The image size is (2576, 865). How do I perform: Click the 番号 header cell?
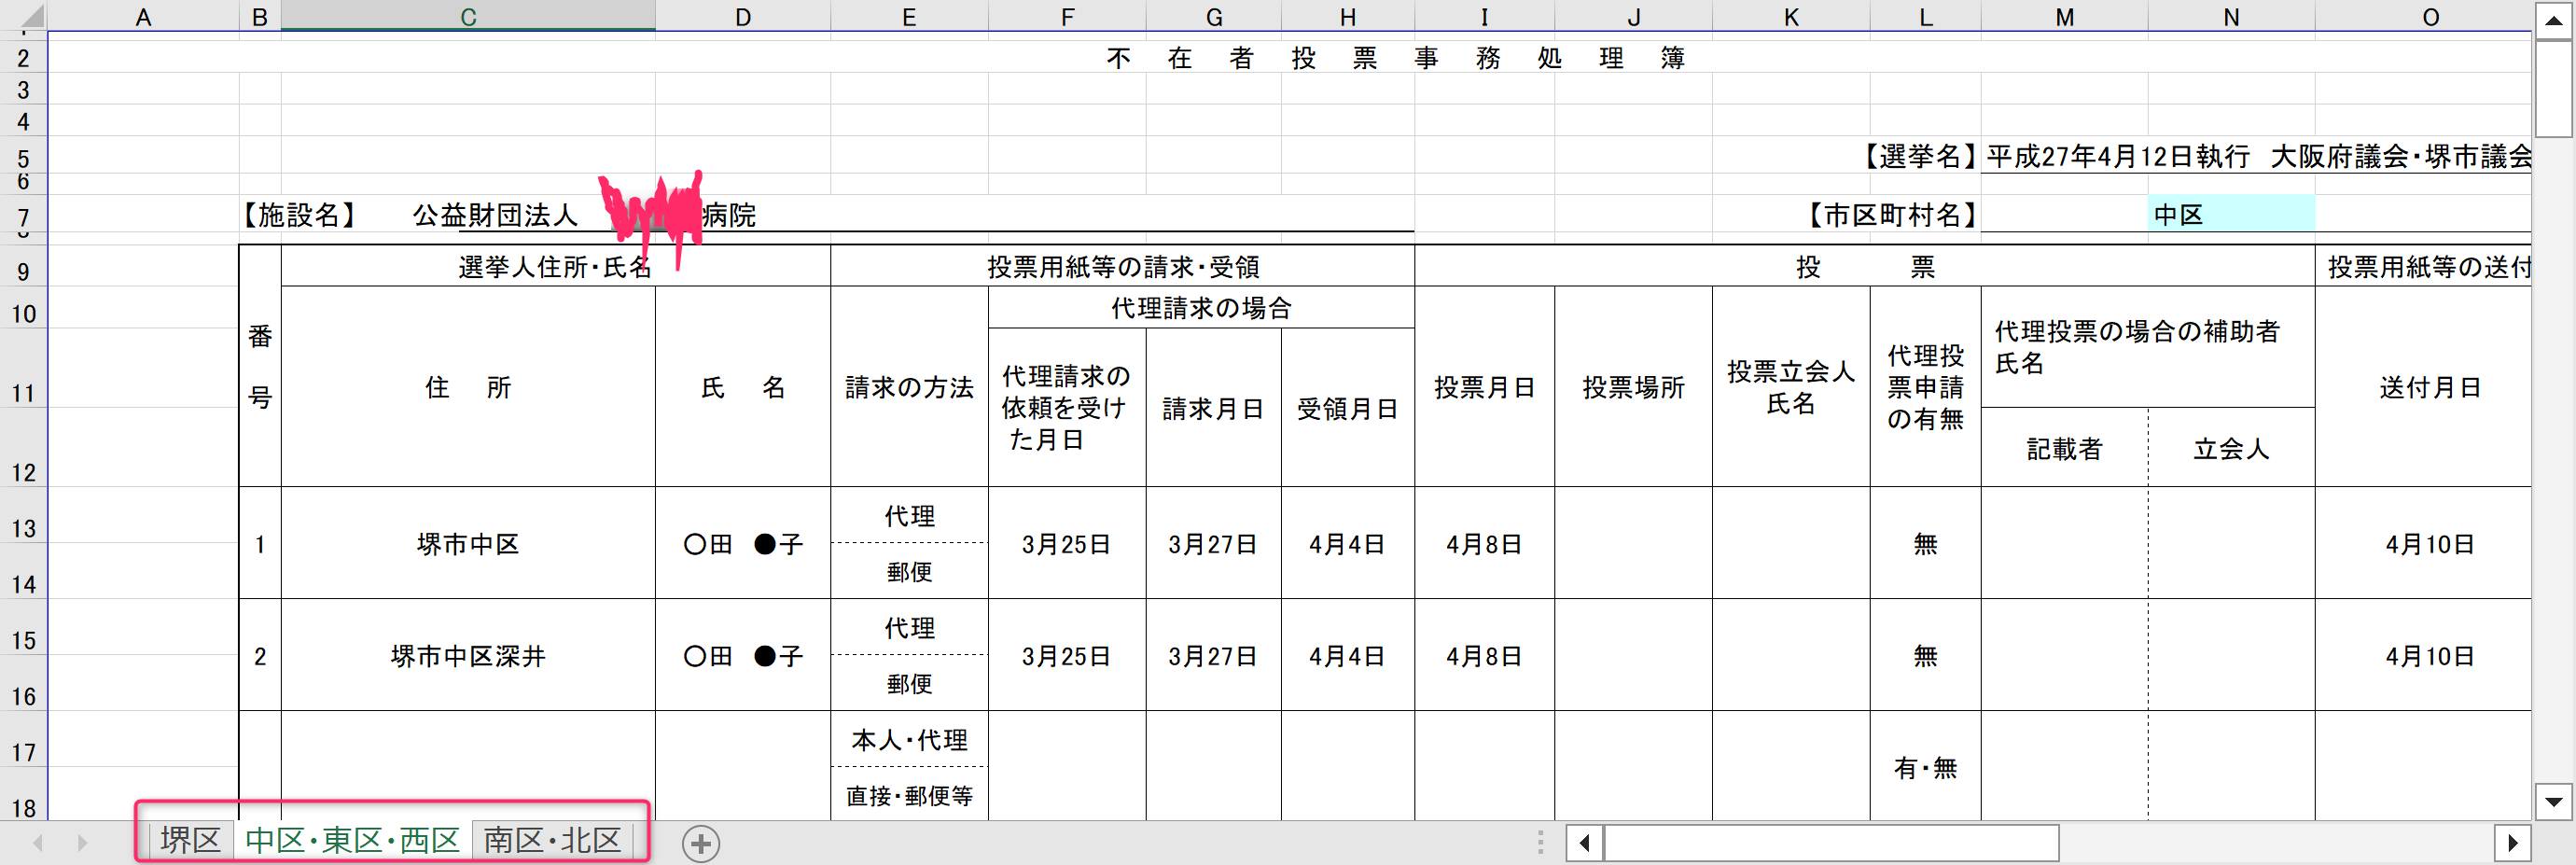click(x=260, y=366)
